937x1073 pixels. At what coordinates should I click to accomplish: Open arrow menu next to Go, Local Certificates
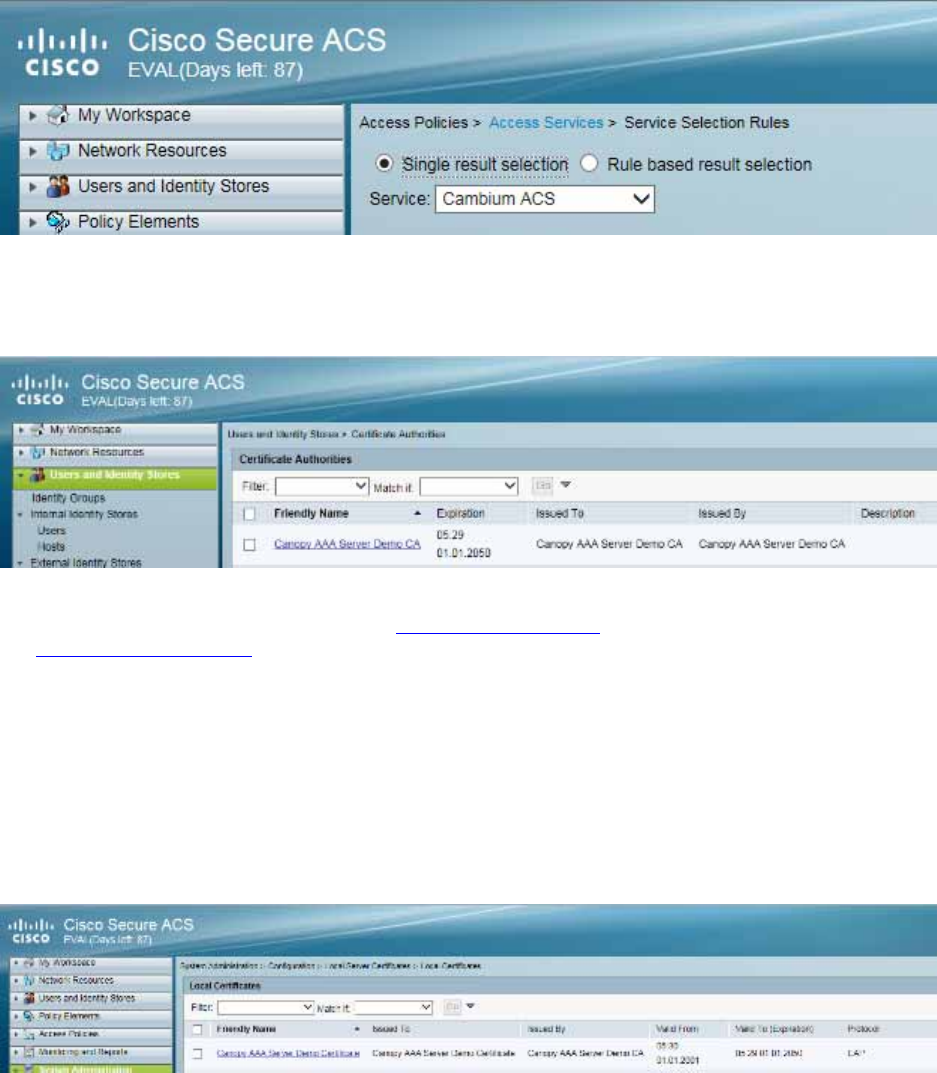point(470,1007)
